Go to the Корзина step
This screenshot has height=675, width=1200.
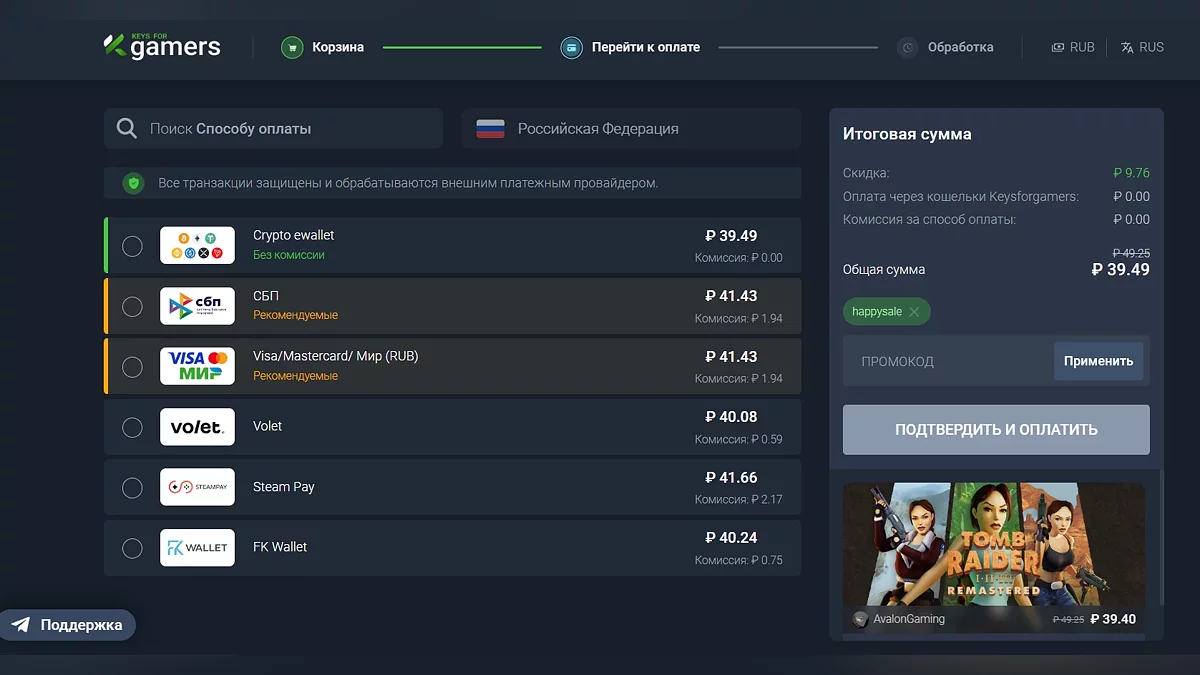(337, 47)
